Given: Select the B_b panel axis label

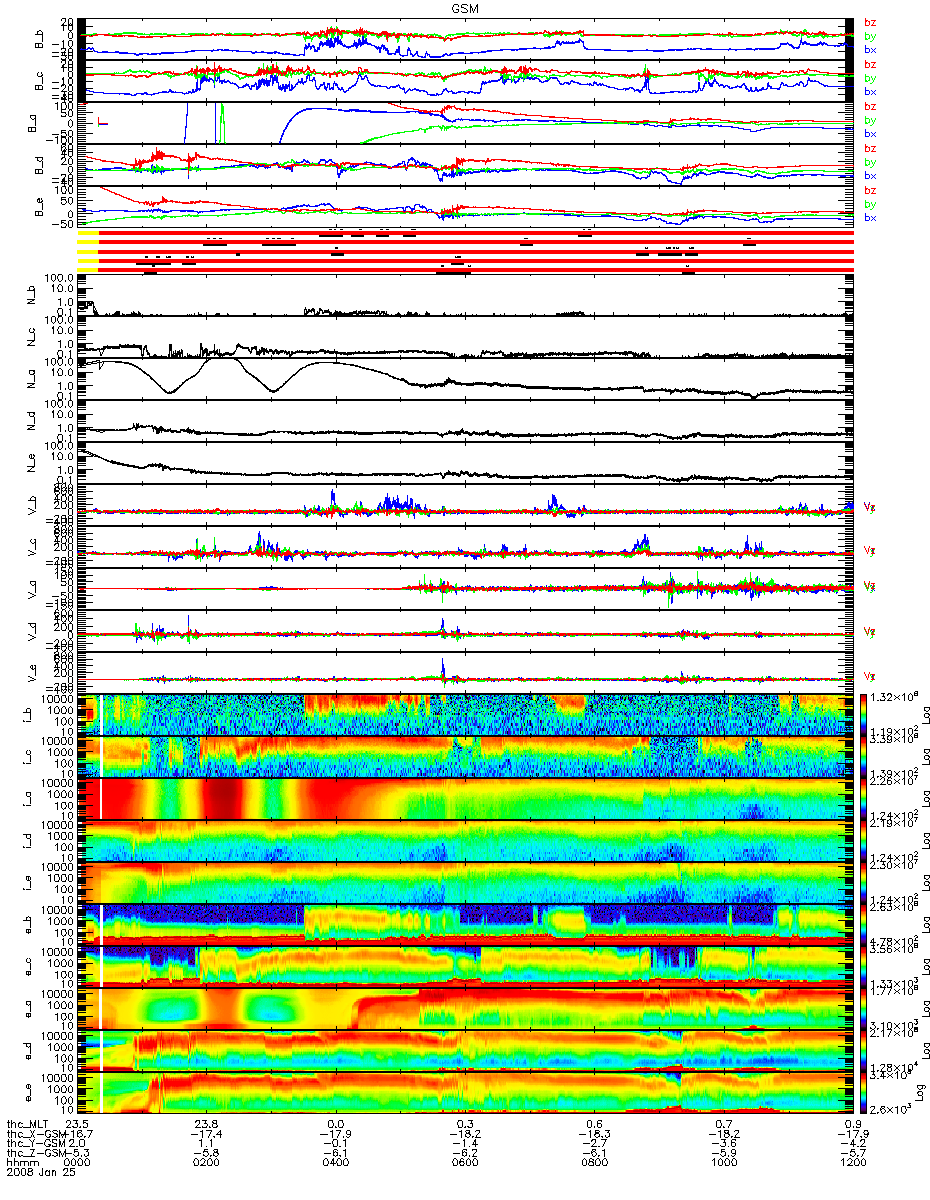Looking at the screenshot, I should (x=40, y=39).
